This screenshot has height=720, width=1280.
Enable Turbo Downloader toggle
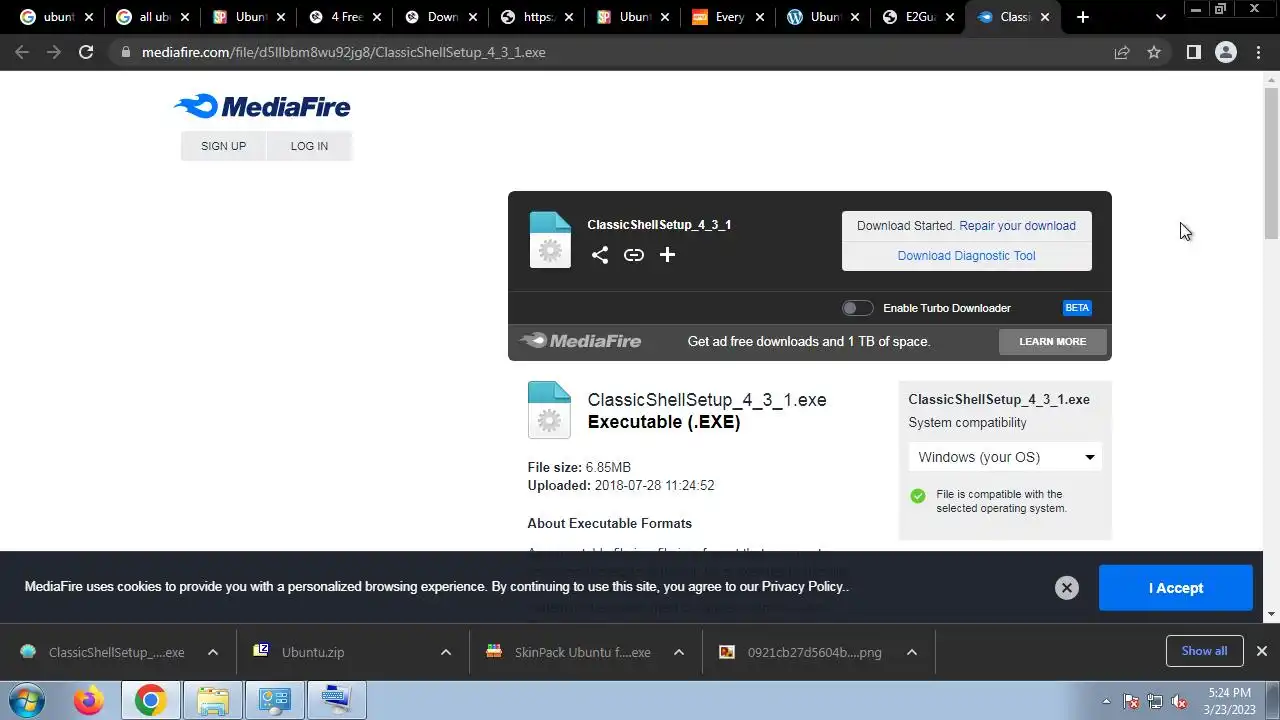857,308
